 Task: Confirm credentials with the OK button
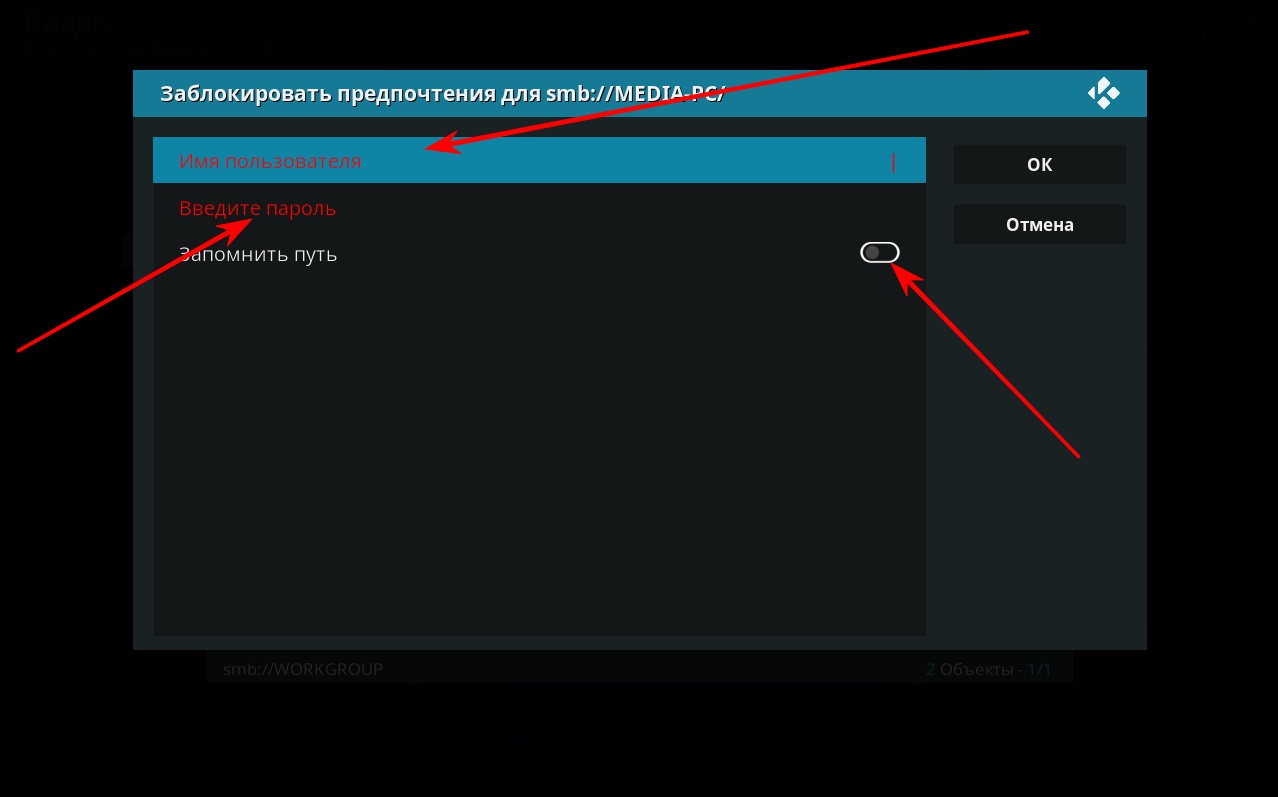click(1040, 164)
